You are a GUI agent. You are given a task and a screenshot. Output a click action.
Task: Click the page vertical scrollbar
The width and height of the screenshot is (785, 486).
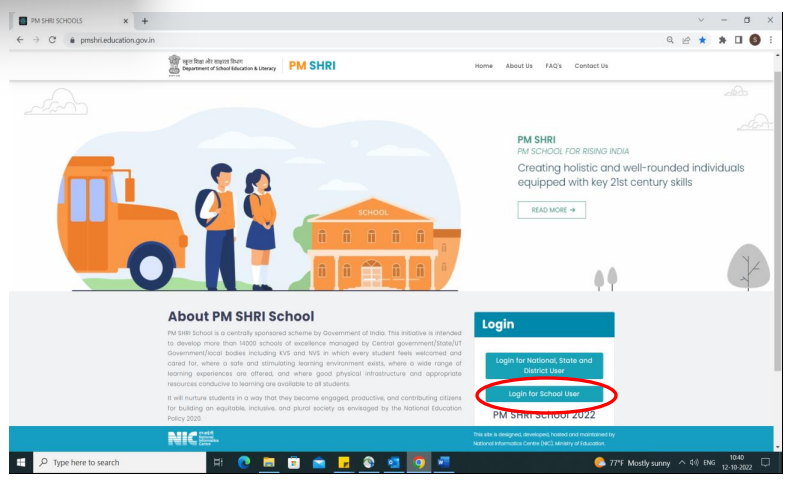(x=777, y=220)
